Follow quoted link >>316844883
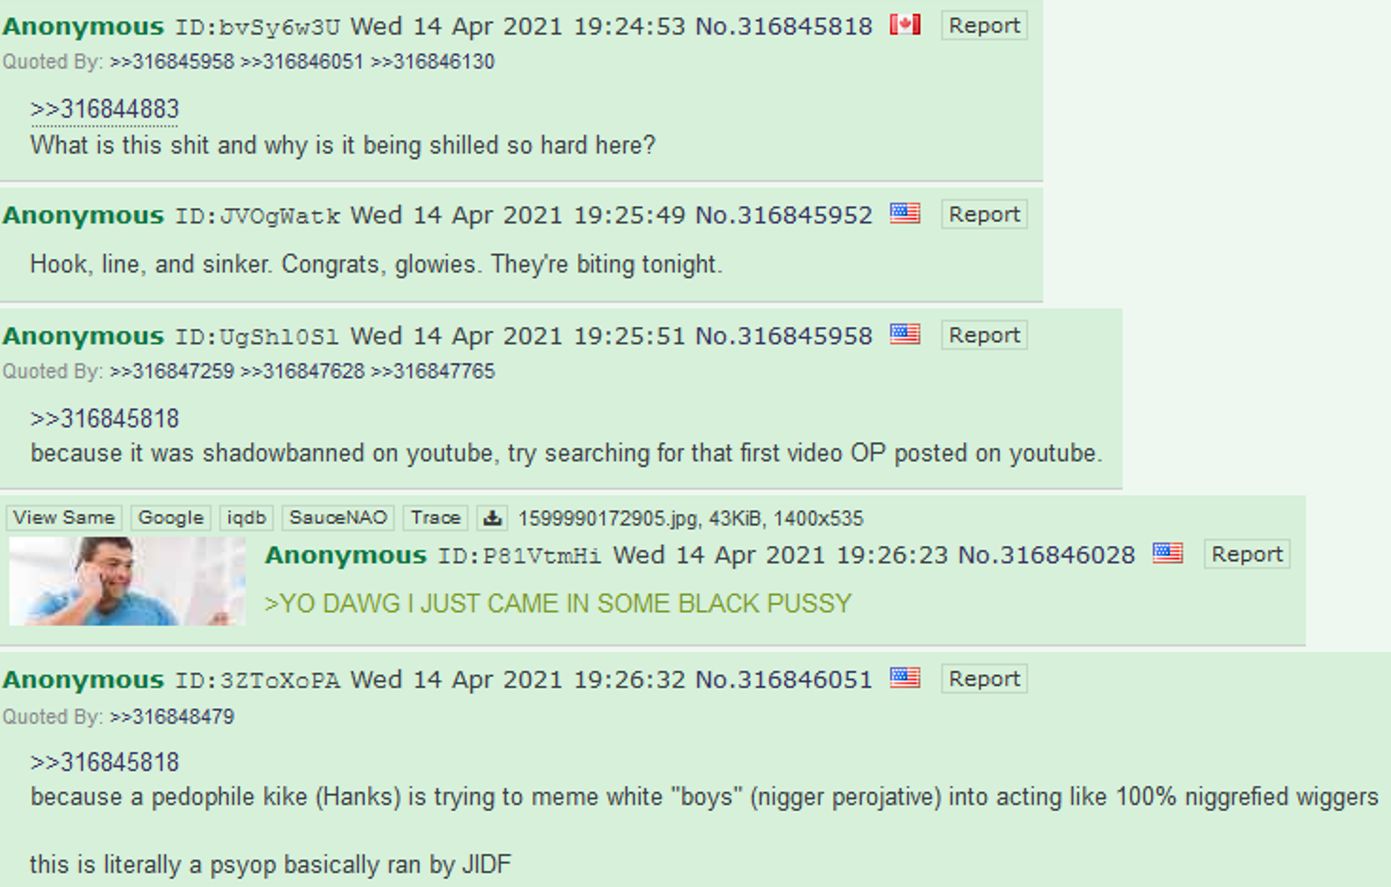Viewport: 1391px width, 887px height. pos(105,109)
